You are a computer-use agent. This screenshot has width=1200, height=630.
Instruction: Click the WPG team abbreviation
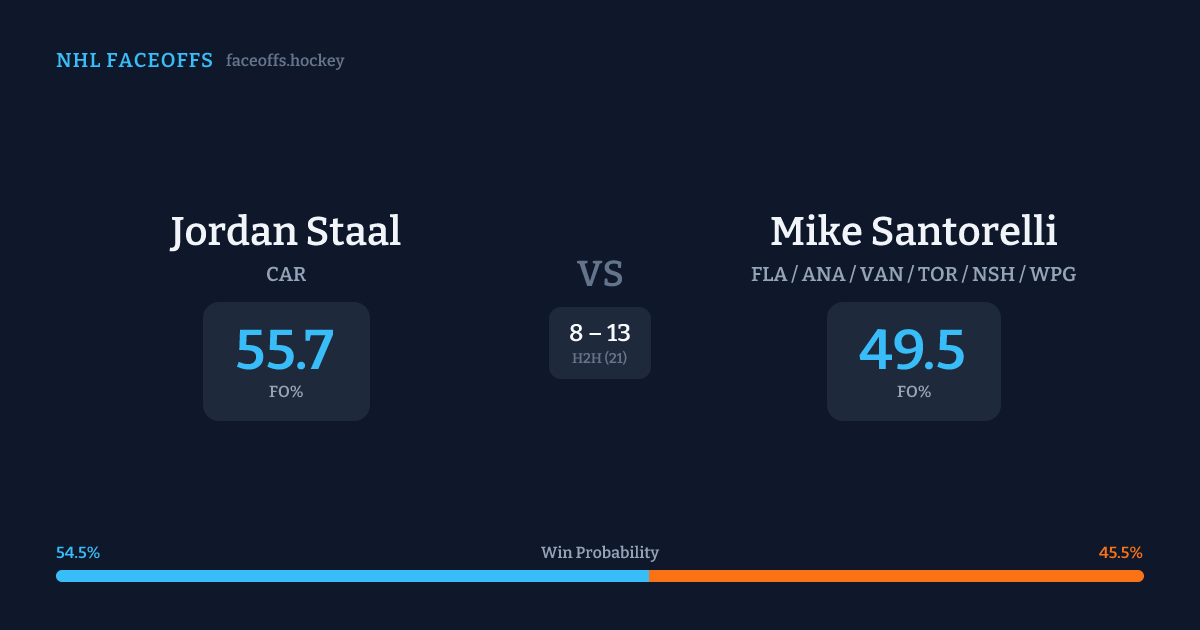1053,274
